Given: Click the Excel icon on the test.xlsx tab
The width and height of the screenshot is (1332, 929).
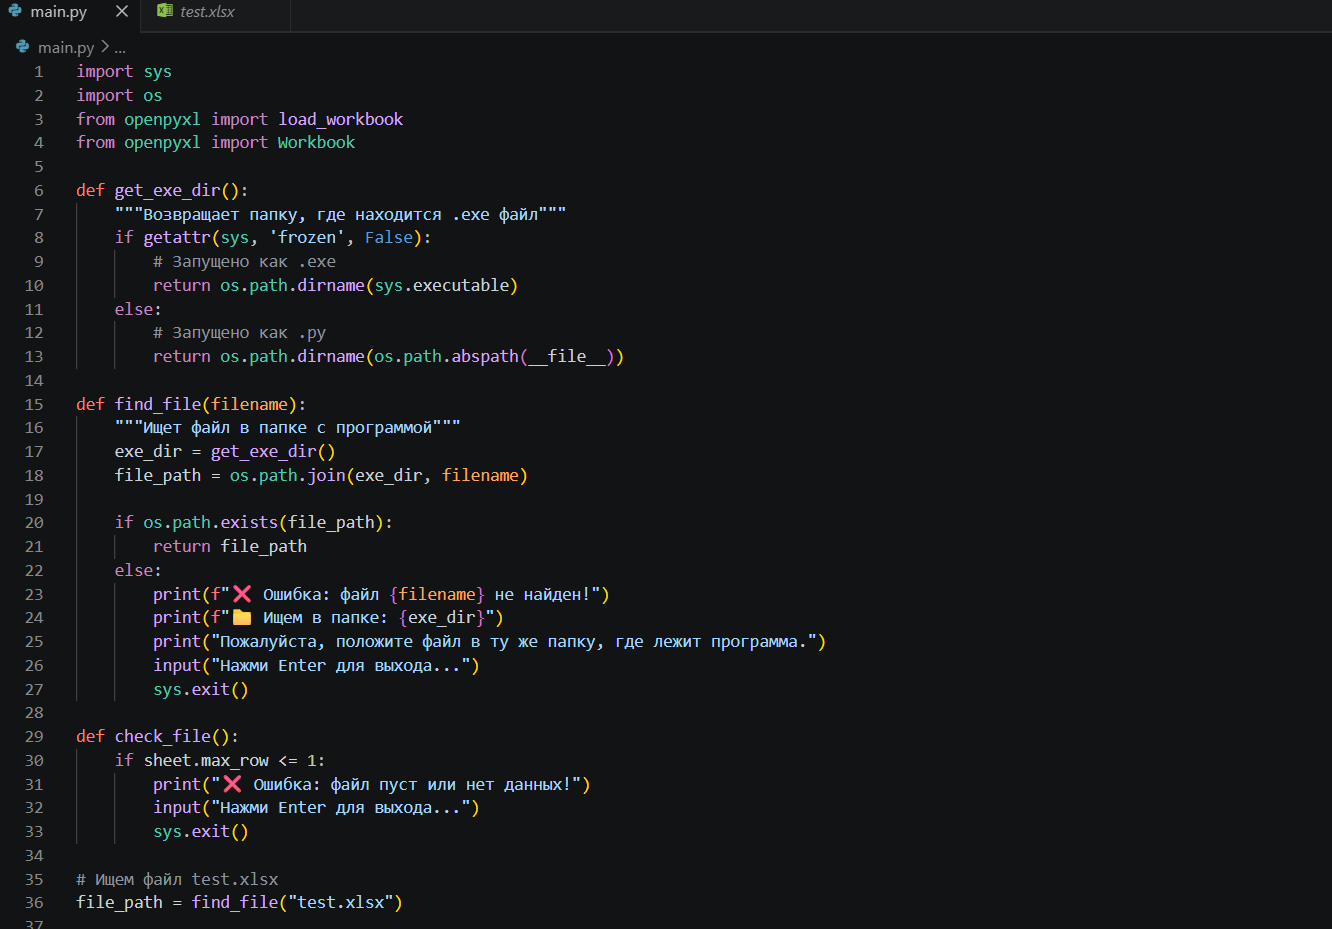Looking at the screenshot, I should (165, 11).
